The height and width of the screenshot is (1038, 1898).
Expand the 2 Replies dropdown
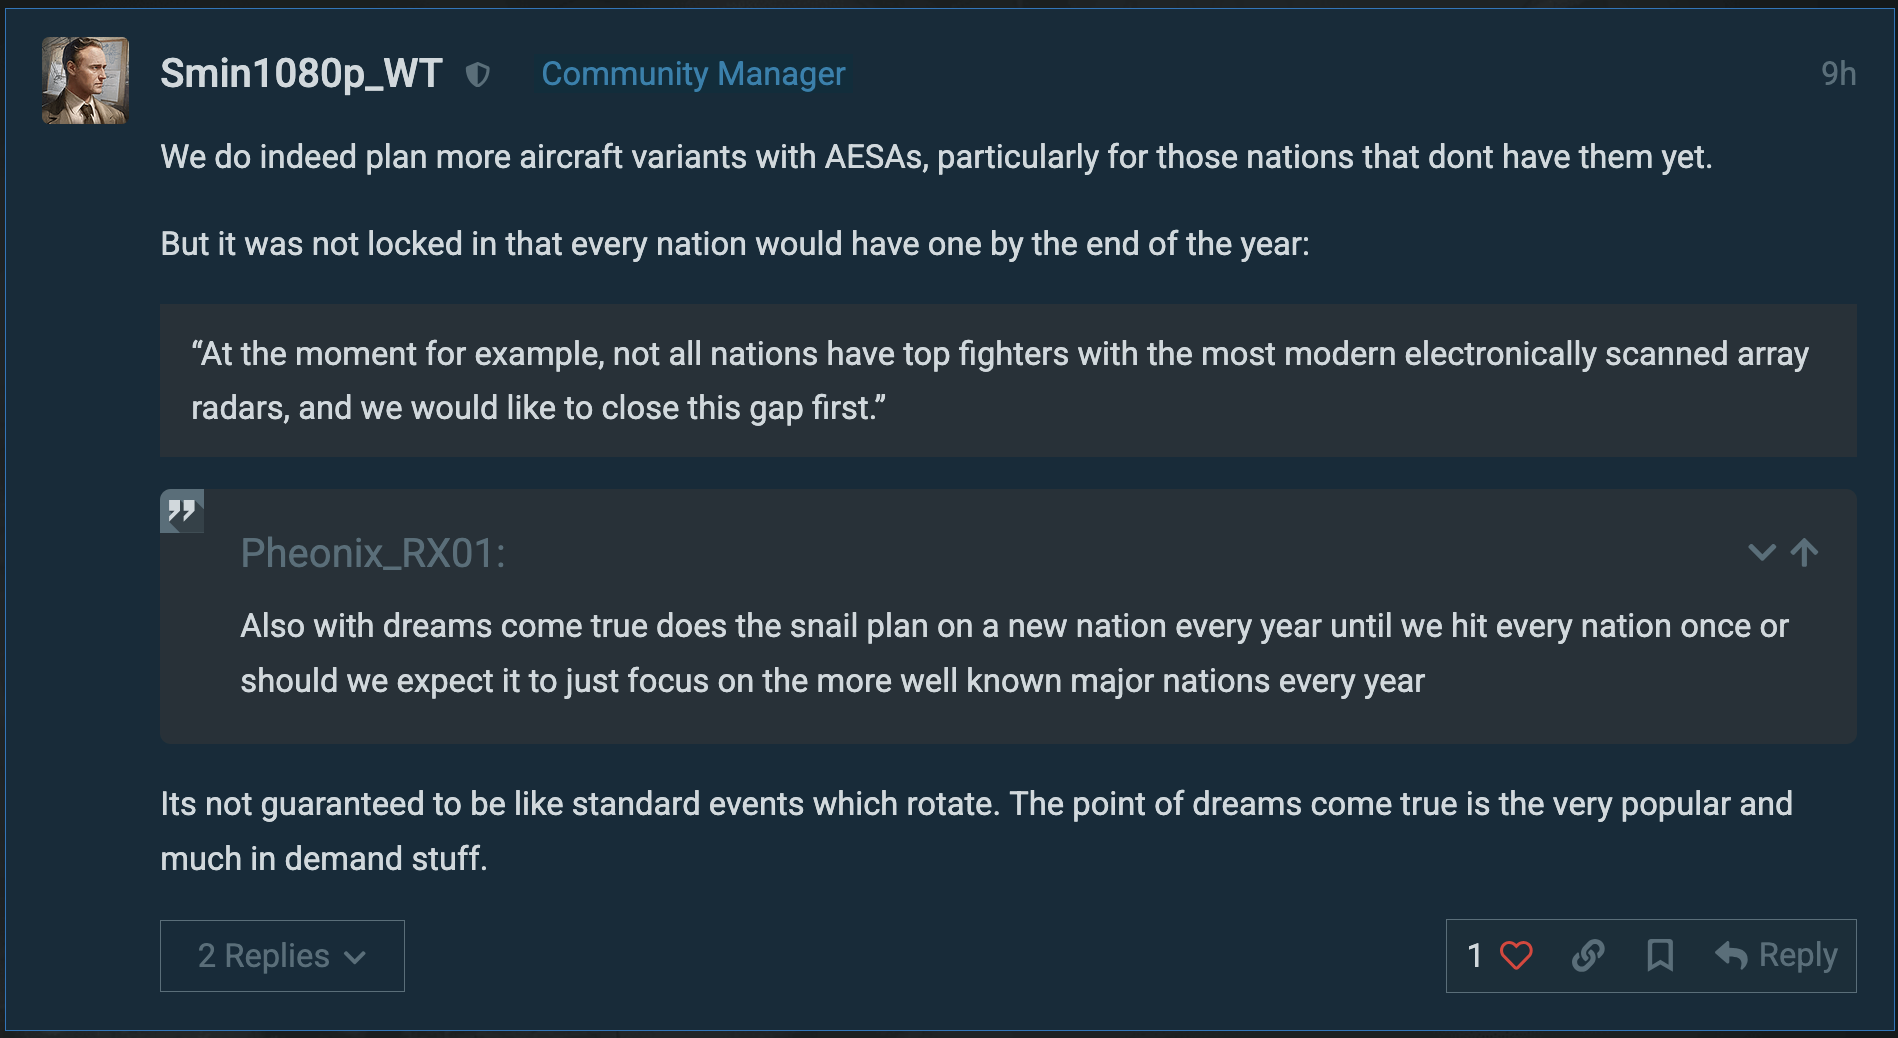click(x=282, y=956)
